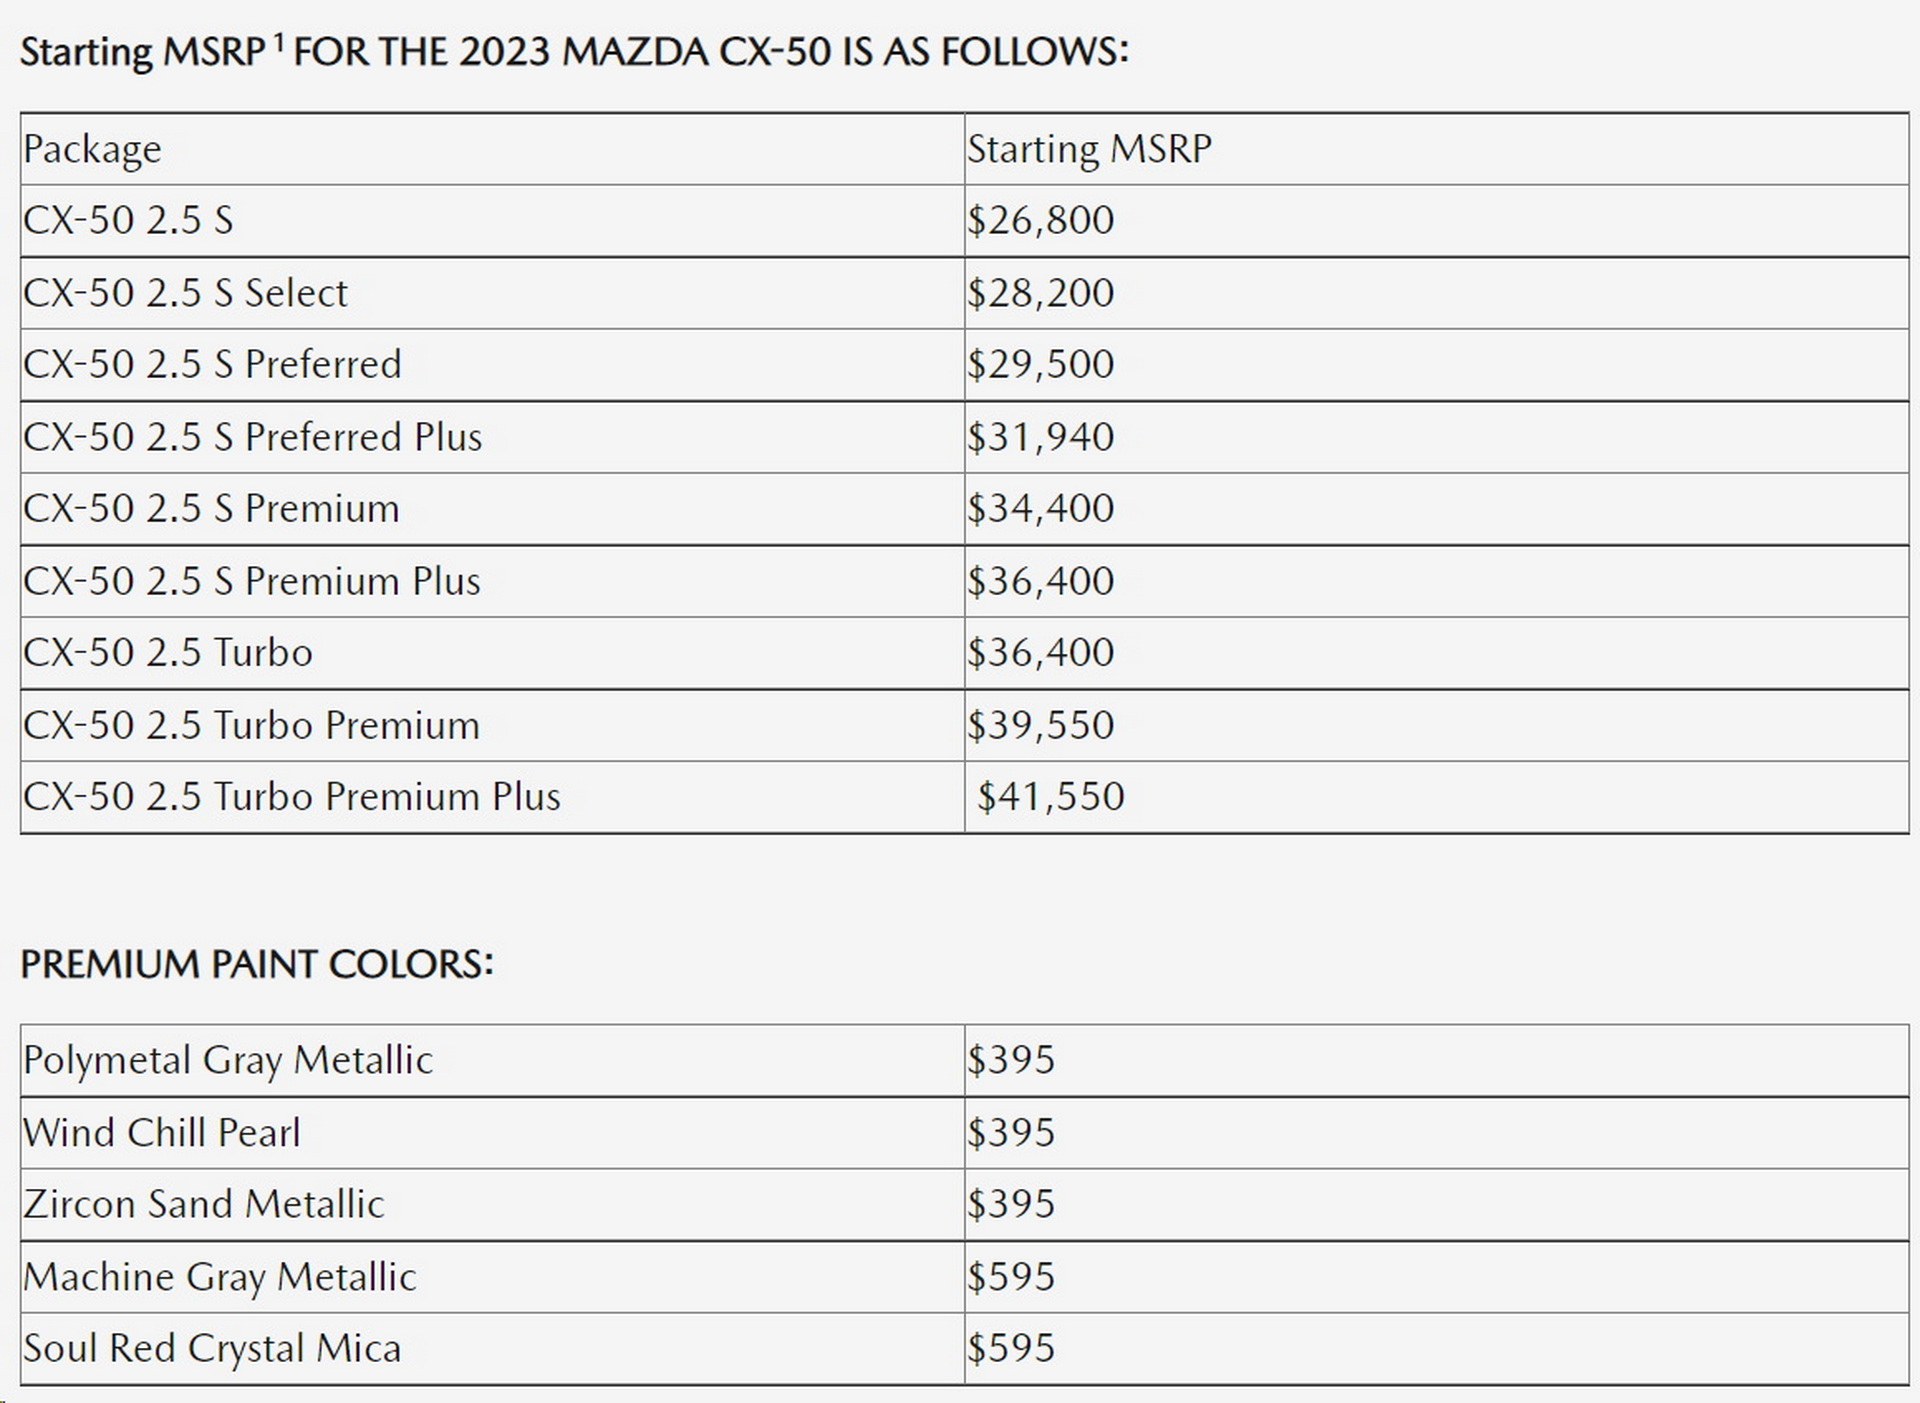Click the "Machine Gray Metallic" paint name
This screenshot has width=1920, height=1403.
click(219, 1277)
